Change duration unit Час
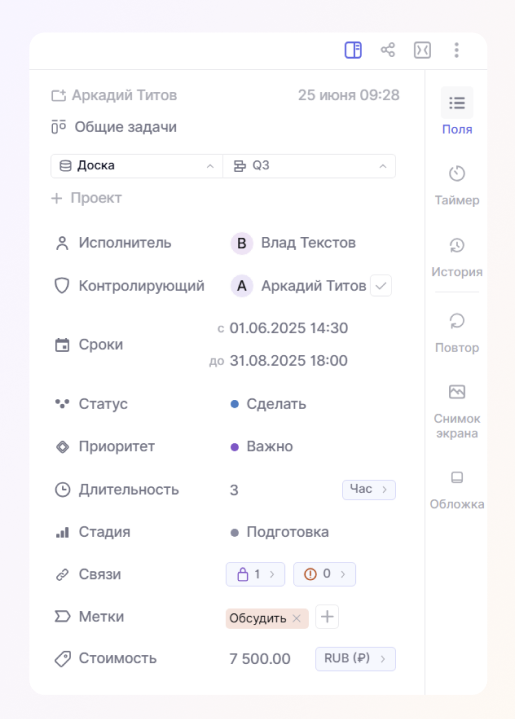 tap(369, 489)
